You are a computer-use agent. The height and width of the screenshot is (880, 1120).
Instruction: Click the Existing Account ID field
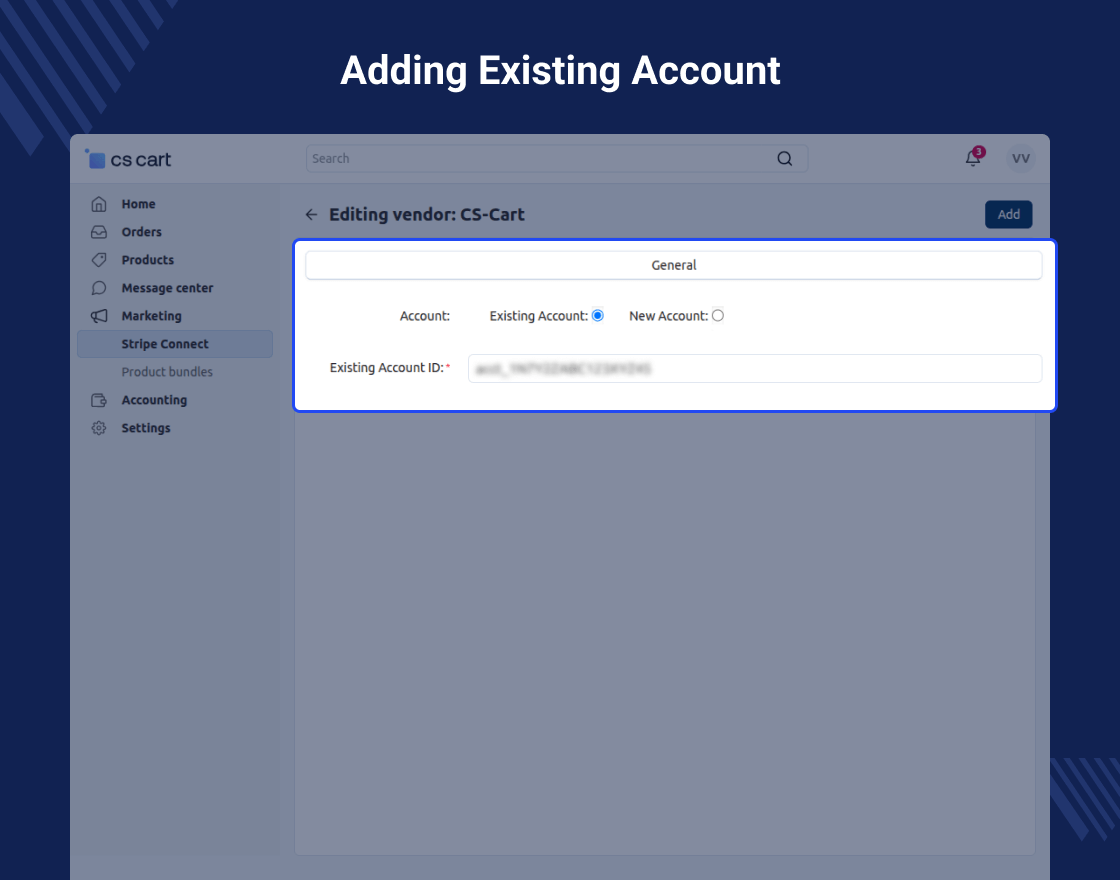point(754,368)
